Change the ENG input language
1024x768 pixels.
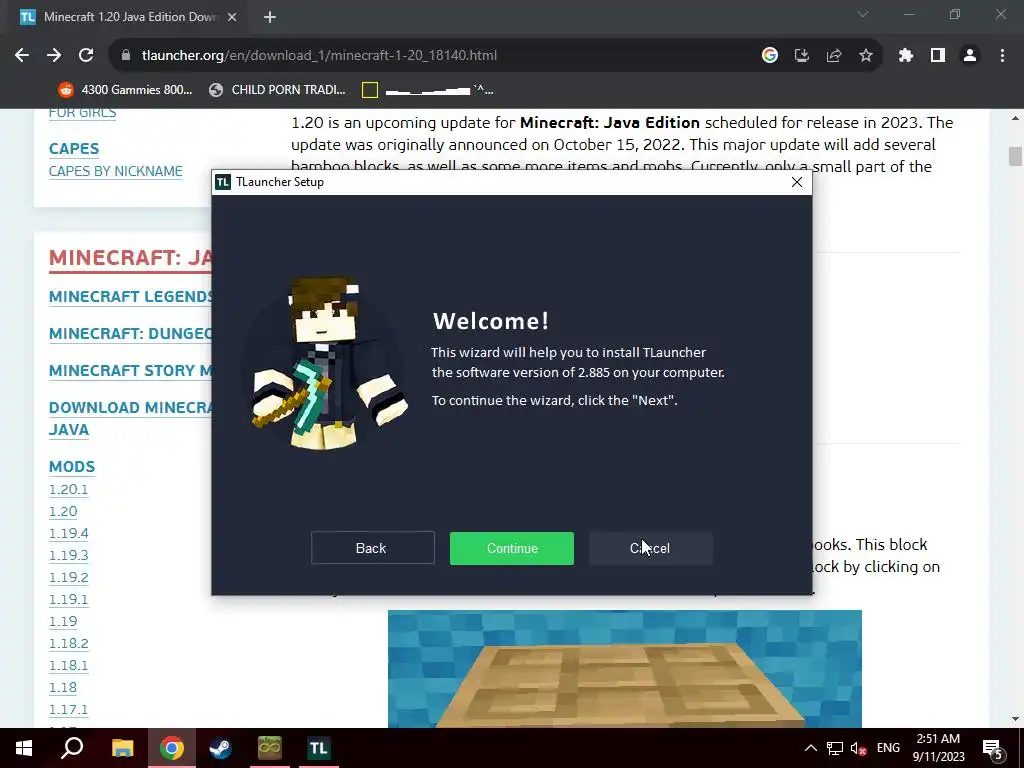click(888, 748)
